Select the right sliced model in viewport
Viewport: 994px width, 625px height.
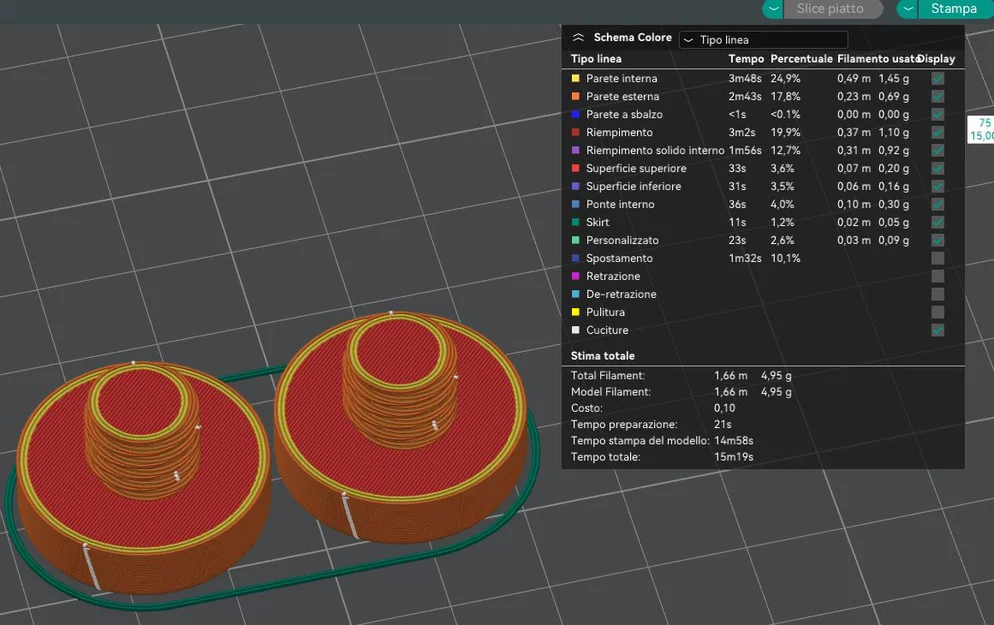[x=401, y=426]
